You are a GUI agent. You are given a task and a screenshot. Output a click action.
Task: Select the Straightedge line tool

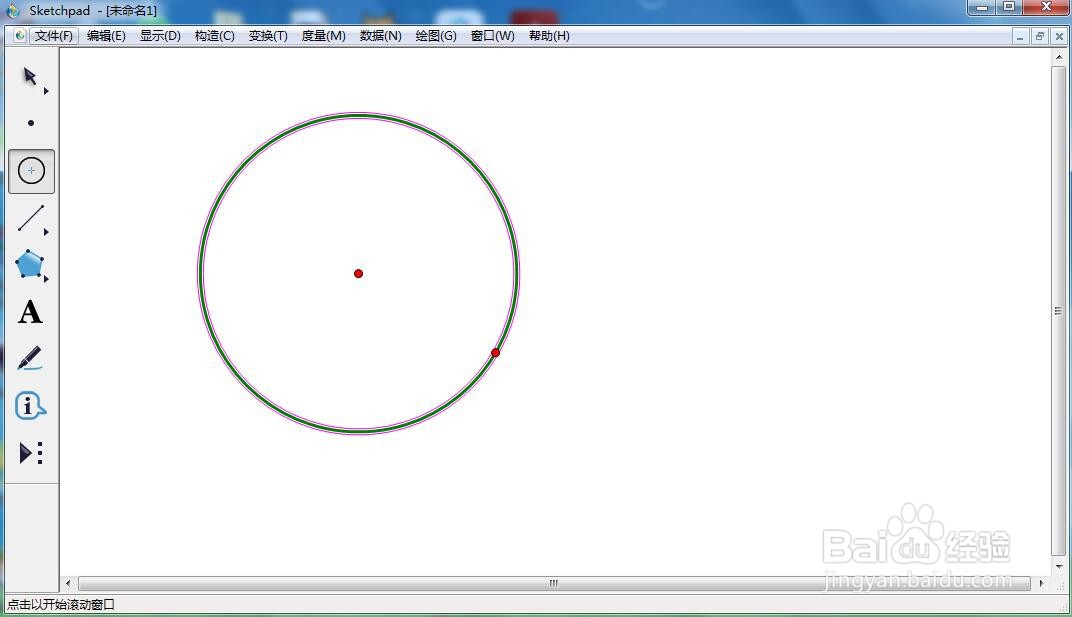pos(31,218)
